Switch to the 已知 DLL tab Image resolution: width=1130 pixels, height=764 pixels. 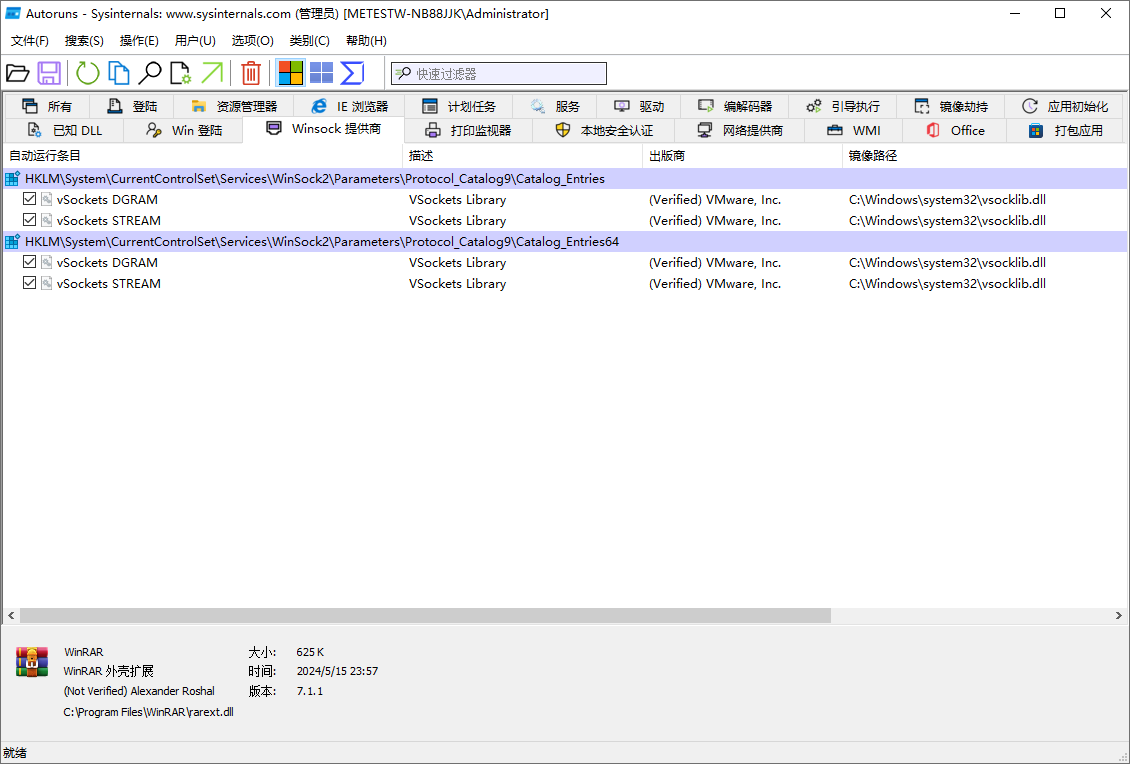(x=64, y=130)
